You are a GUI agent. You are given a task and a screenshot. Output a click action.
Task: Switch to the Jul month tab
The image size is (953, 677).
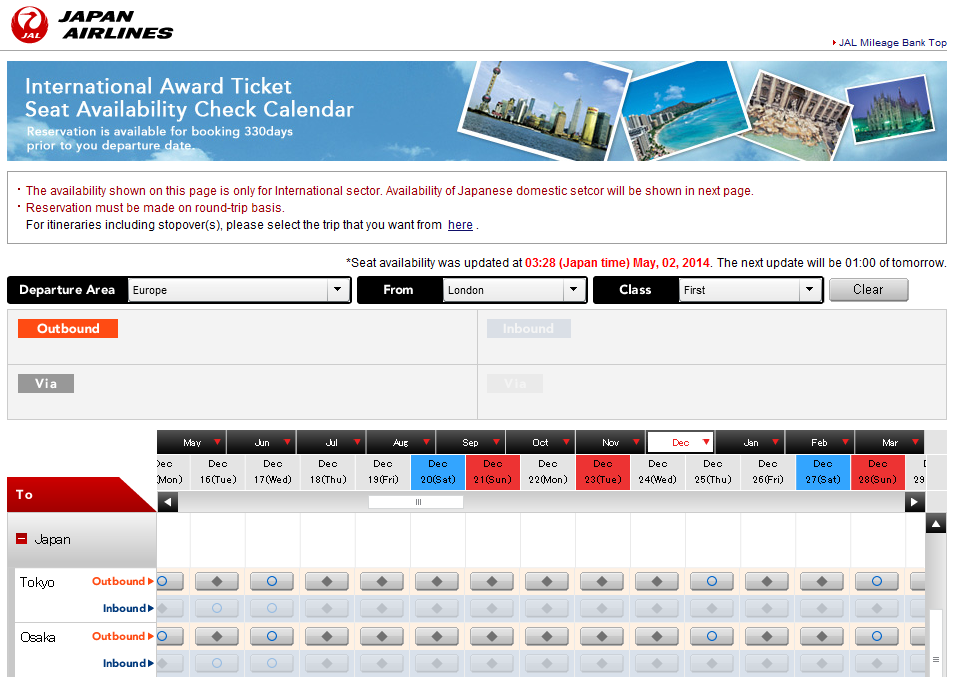[x=332, y=442]
